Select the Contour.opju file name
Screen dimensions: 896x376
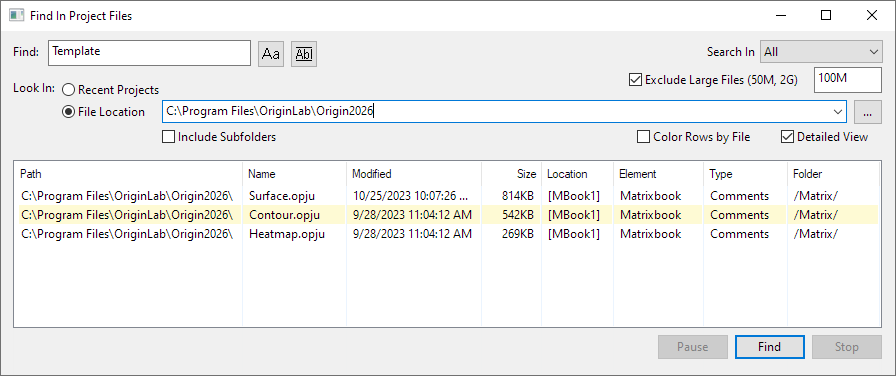(x=284, y=215)
